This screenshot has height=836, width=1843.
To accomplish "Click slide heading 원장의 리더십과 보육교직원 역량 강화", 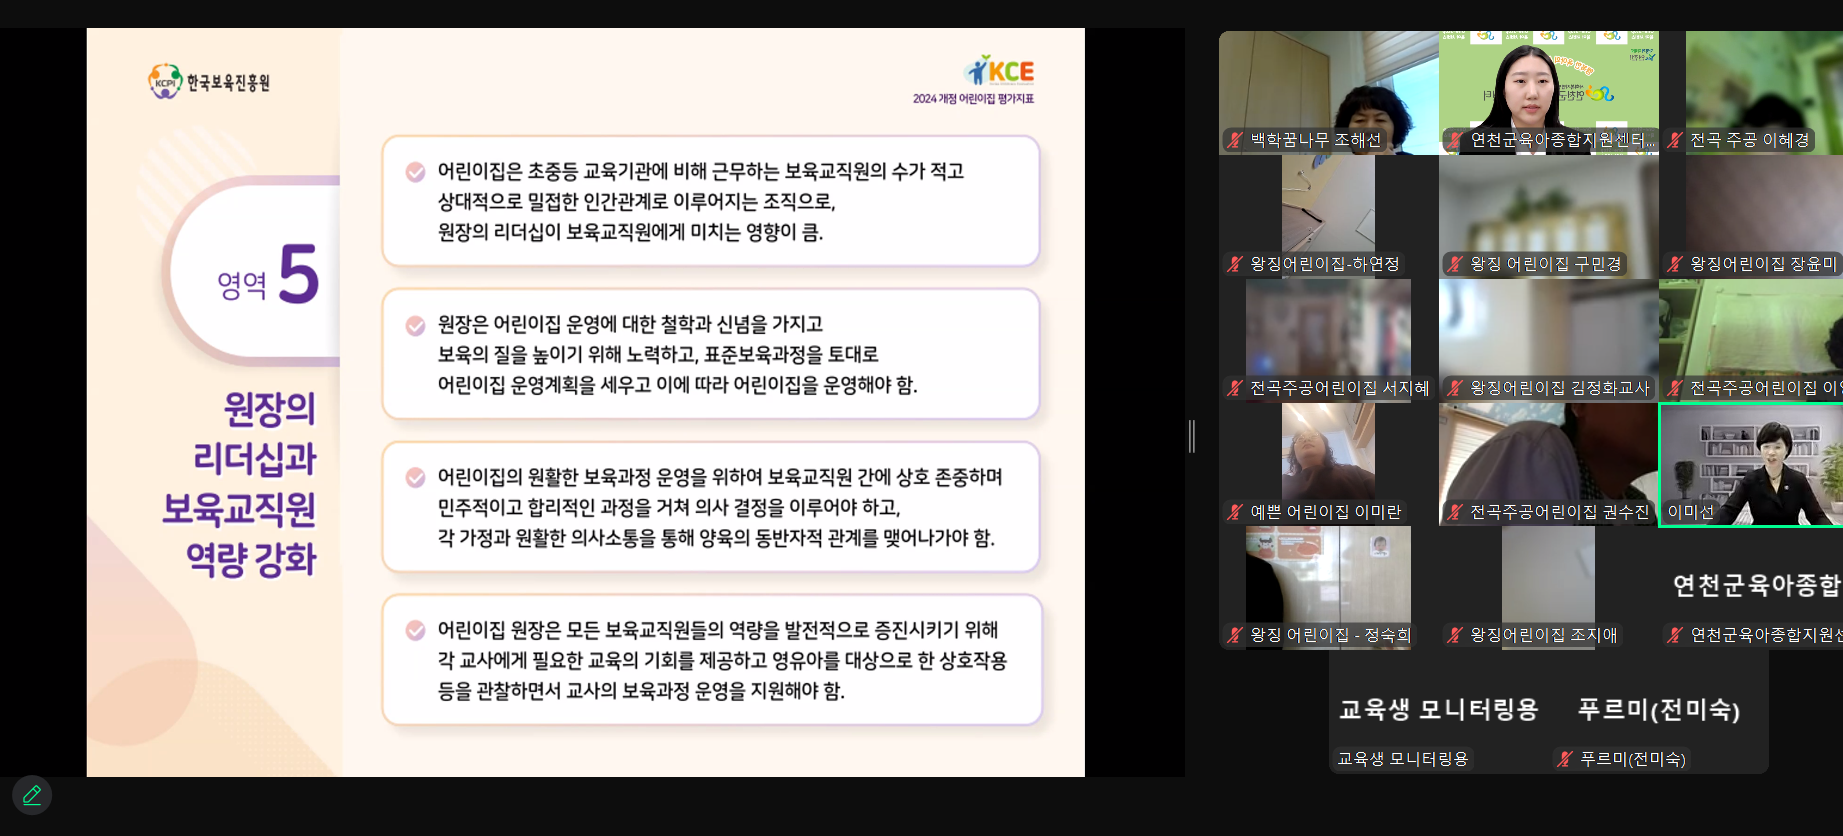I will pos(240,484).
